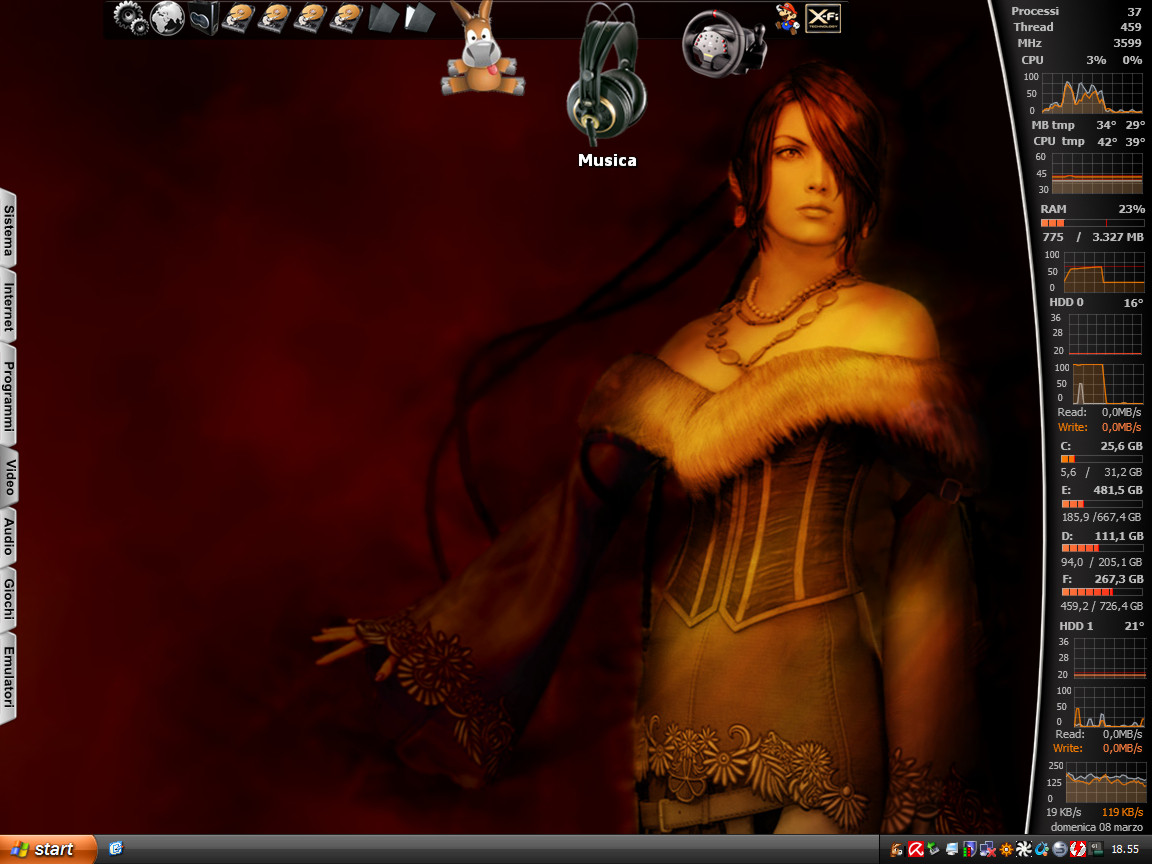This screenshot has height=864, width=1152.
Task: Open the racing steering wheel icon
Action: click(724, 43)
